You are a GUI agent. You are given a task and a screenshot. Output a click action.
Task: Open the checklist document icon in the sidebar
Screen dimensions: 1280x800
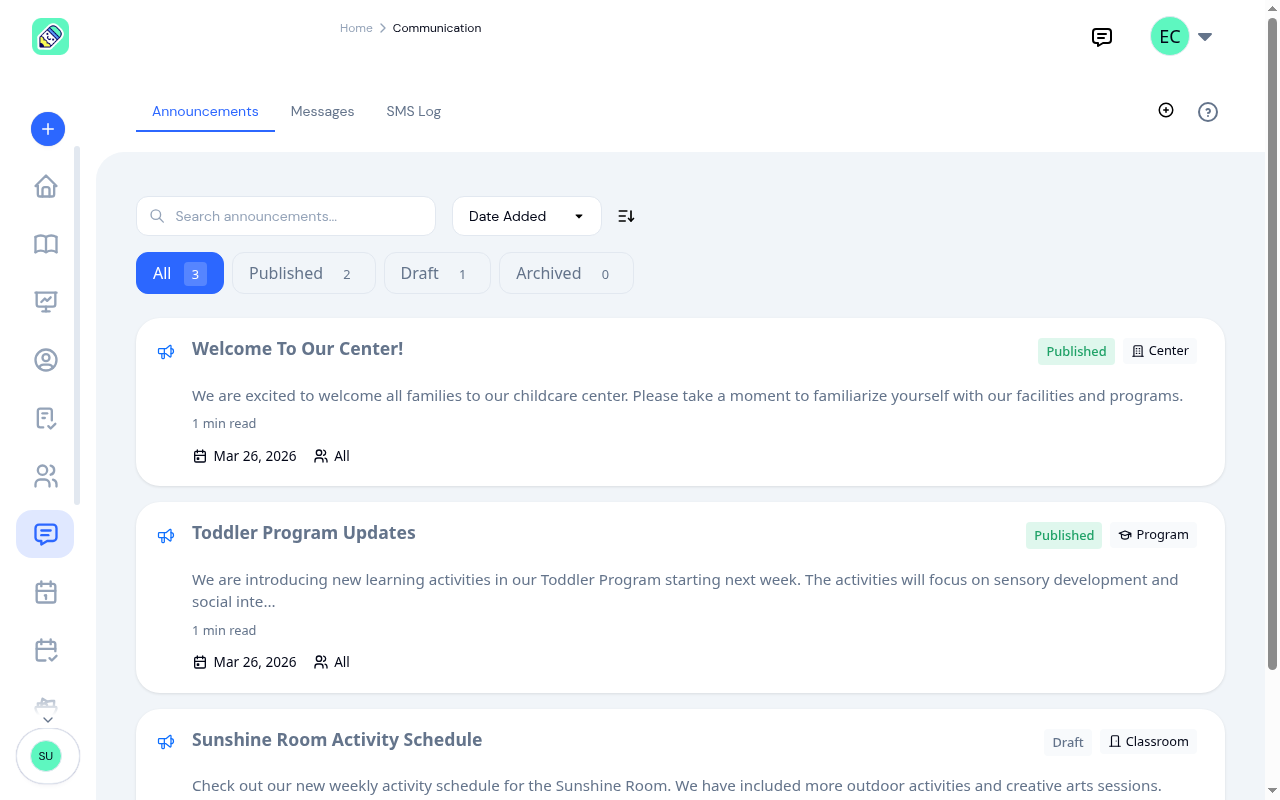46,418
